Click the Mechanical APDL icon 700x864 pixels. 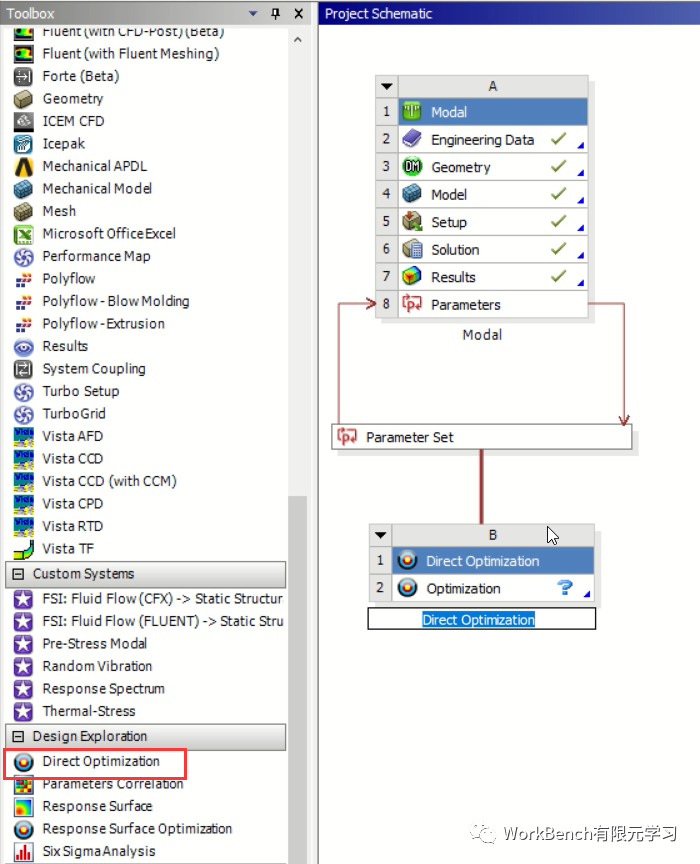[x=23, y=166]
